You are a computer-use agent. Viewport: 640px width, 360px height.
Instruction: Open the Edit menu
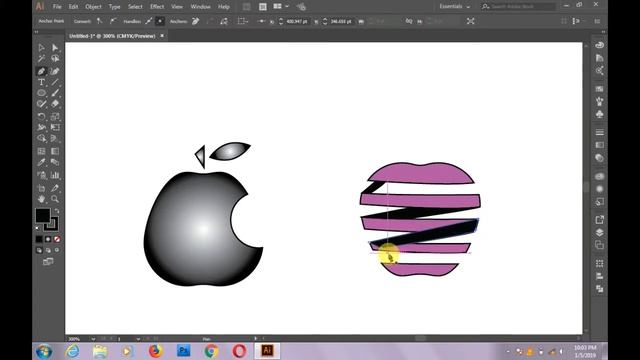tap(73, 7)
